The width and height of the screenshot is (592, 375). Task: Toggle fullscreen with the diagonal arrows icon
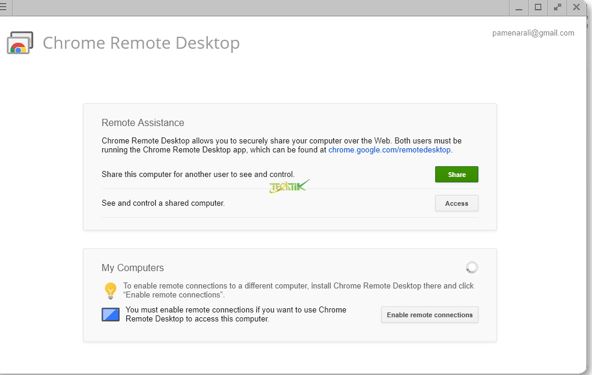click(557, 7)
